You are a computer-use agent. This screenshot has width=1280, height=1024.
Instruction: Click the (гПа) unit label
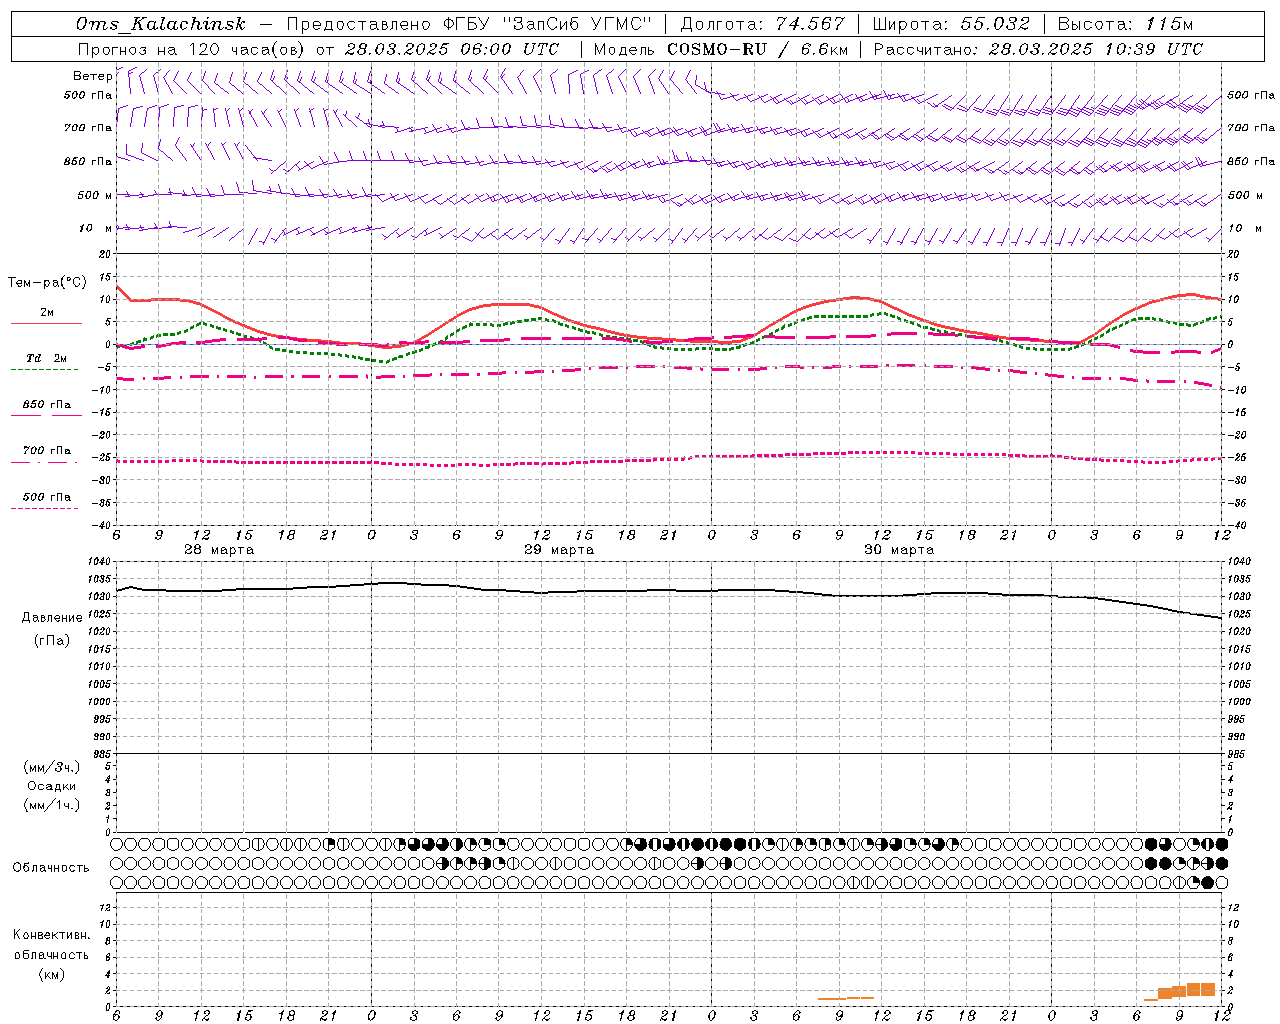pos(52,640)
